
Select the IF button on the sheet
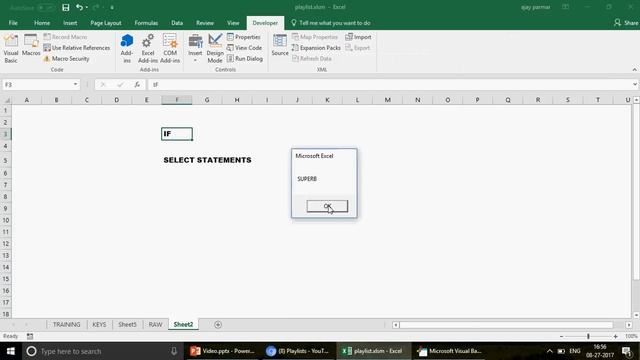point(177,134)
